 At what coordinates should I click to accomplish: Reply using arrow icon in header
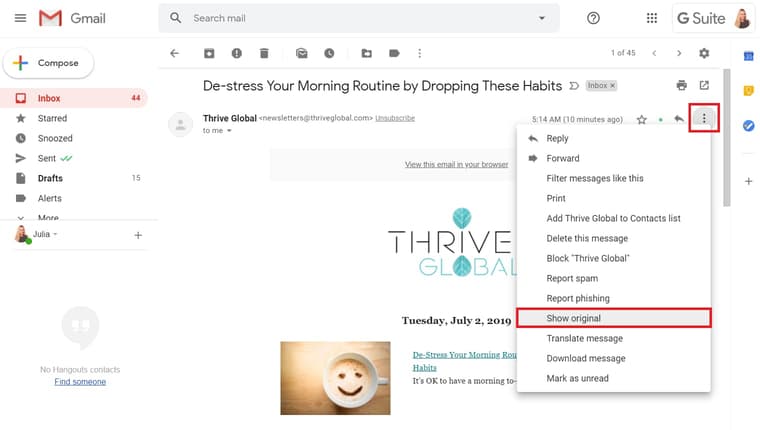(x=679, y=119)
